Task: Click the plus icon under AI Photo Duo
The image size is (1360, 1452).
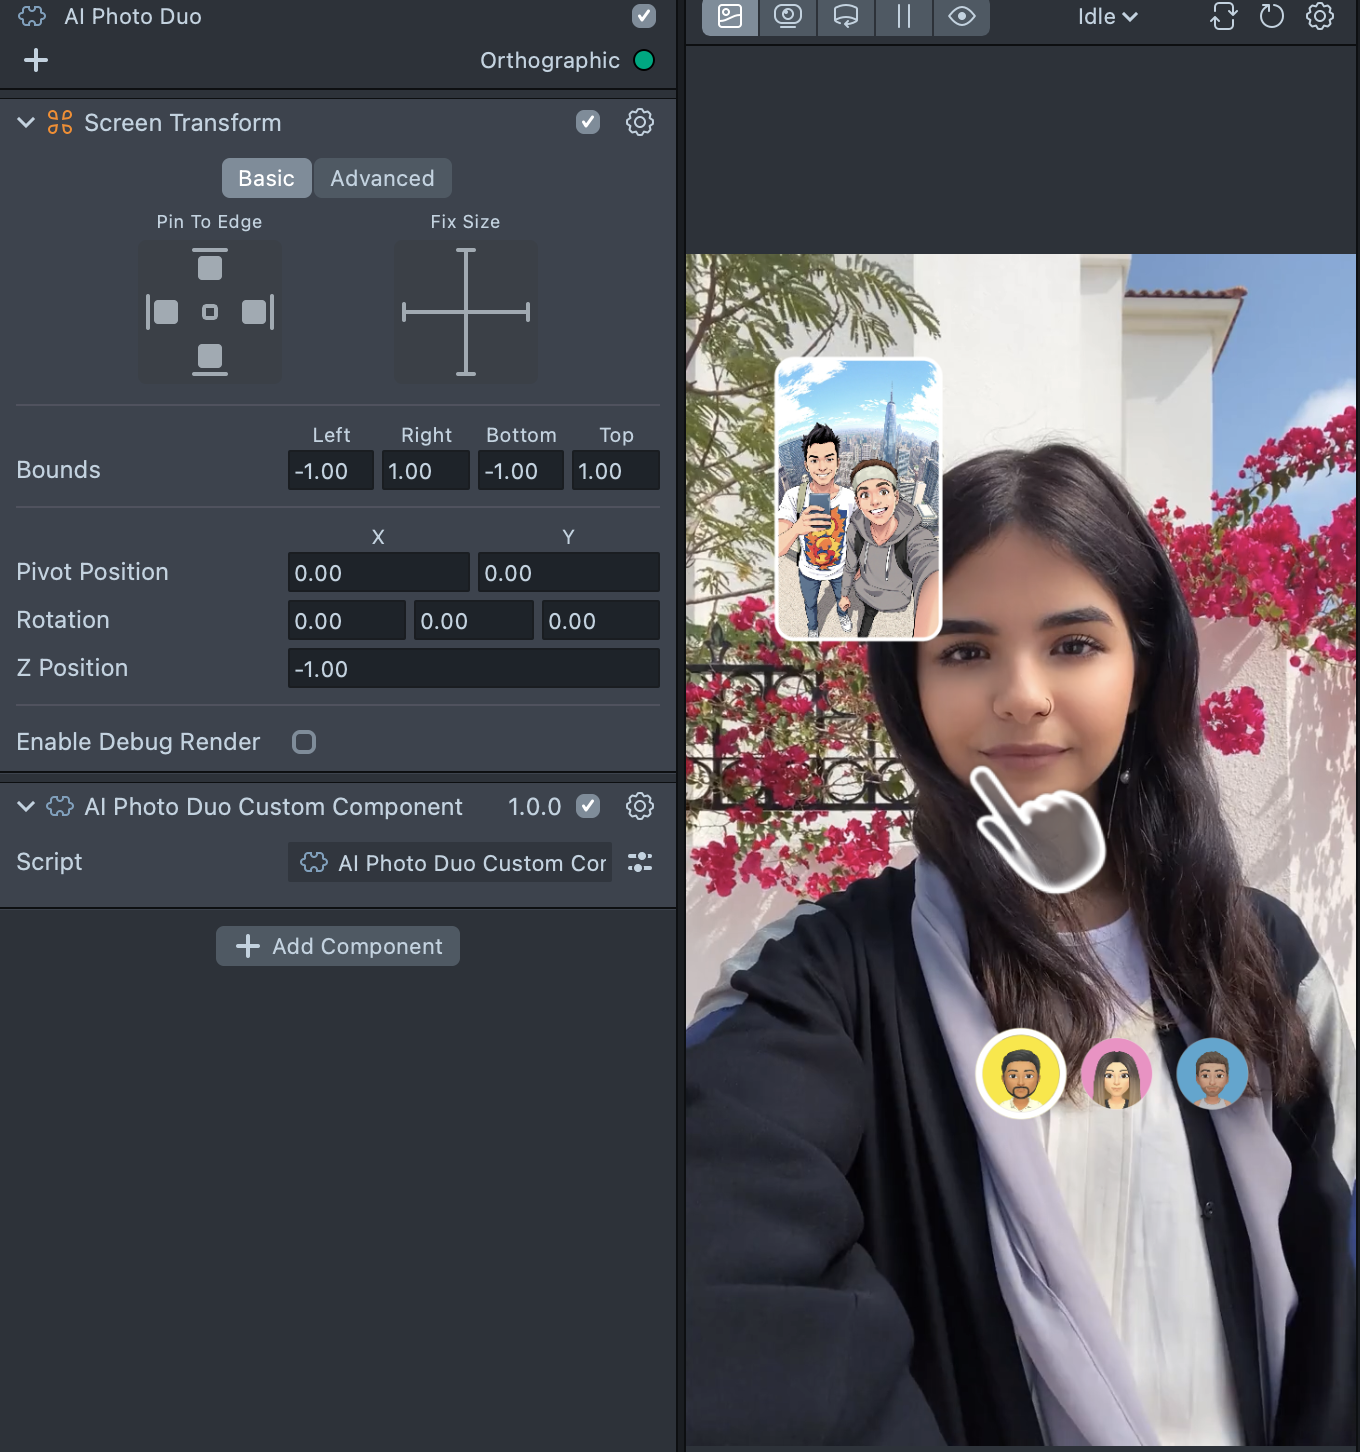Action: tap(36, 60)
